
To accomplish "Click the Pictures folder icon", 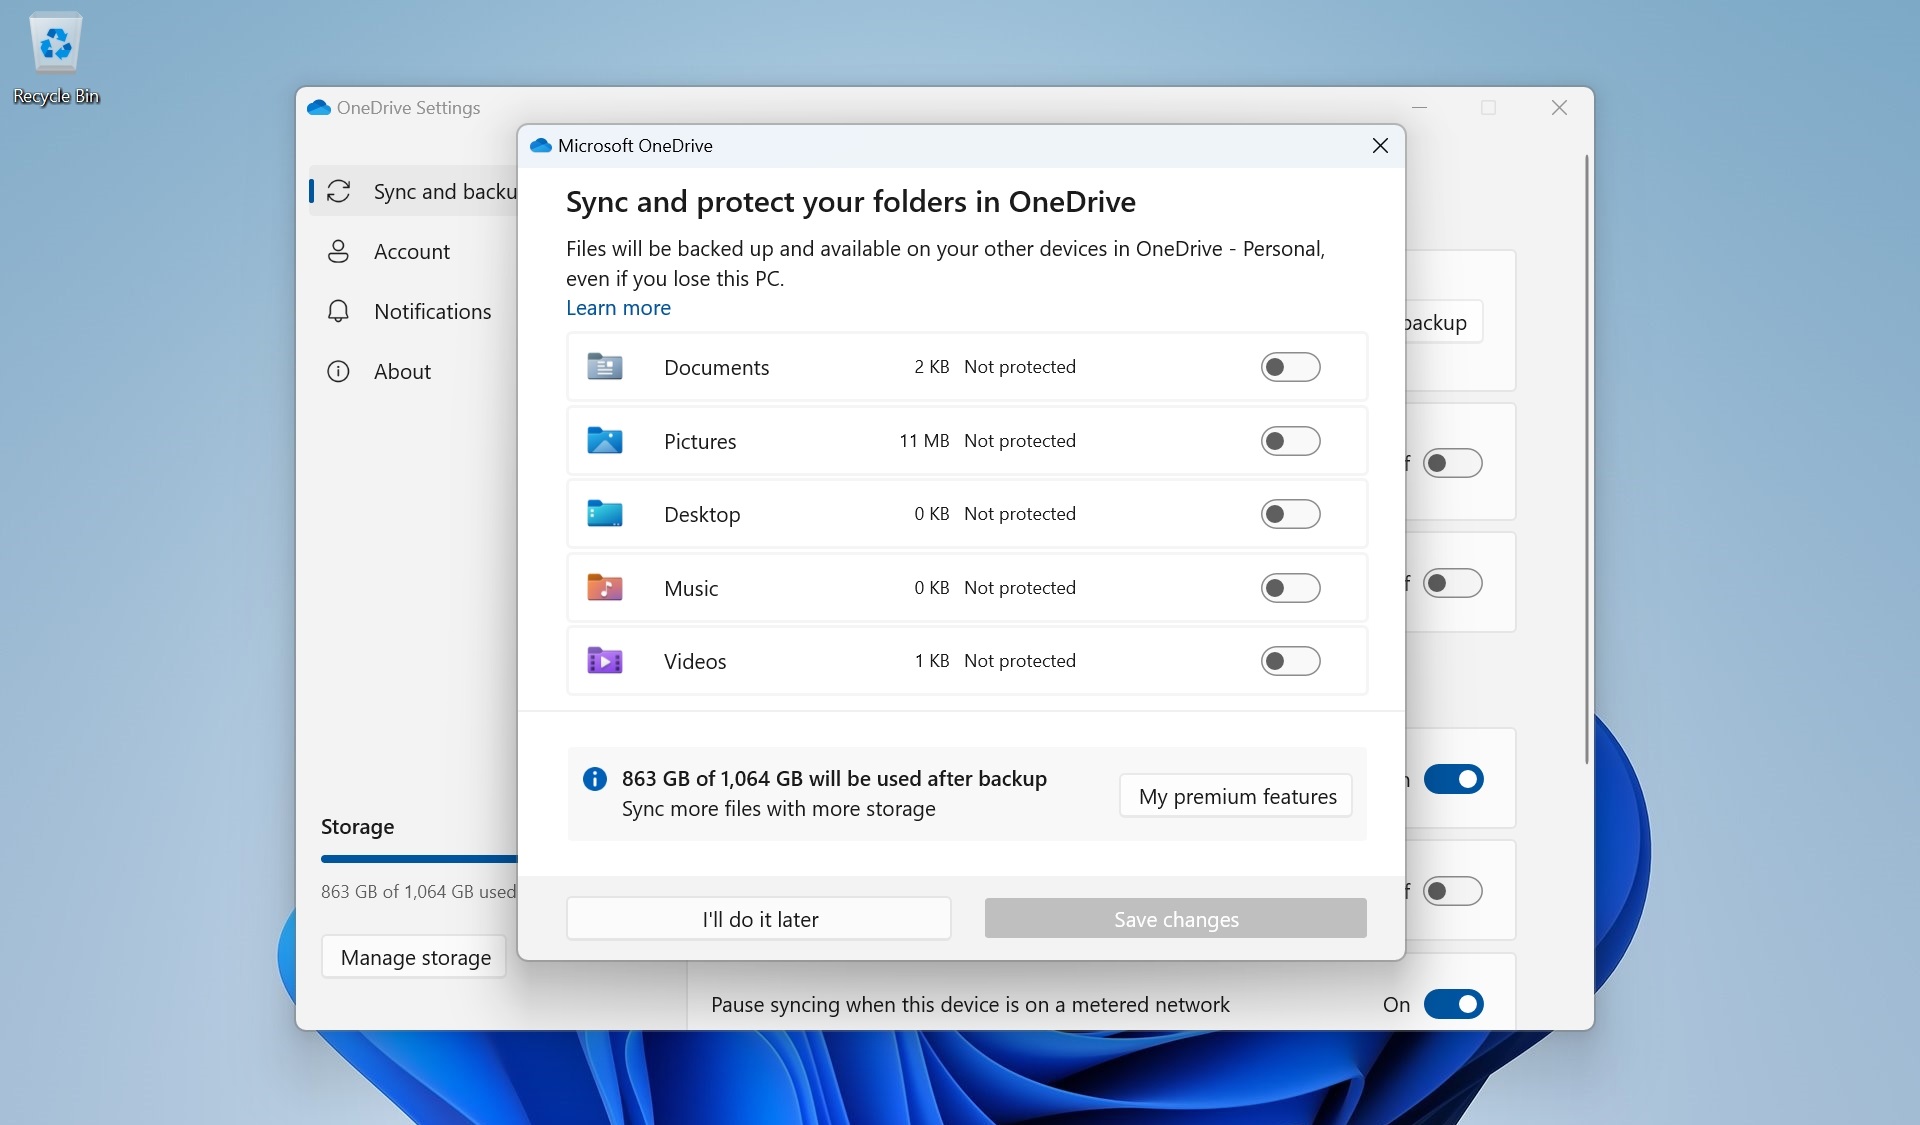I will coord(604,441).
